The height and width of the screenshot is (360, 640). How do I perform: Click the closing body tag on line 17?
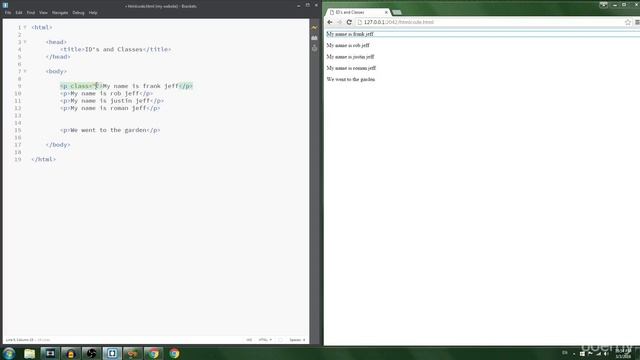coord(58,145)
